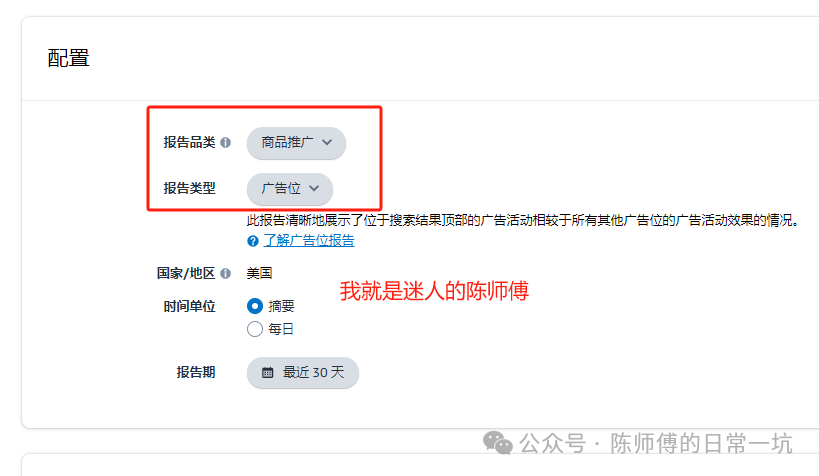Image resolution: width=819 pixels, height=476 pixels.
Task: Click the blue question mark help icon
Action: click(253, 241)
